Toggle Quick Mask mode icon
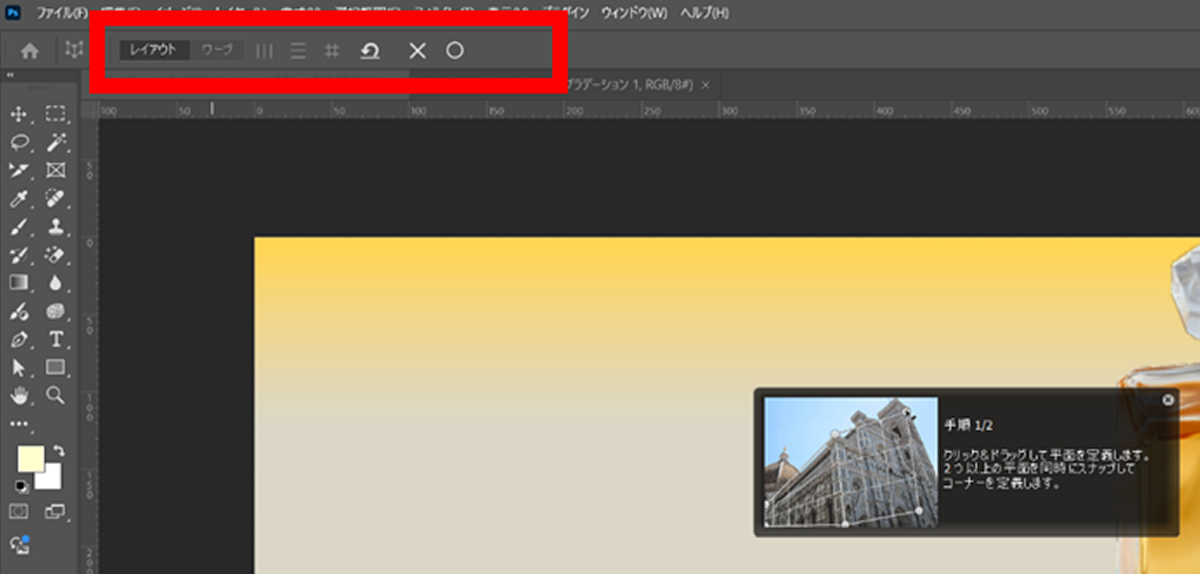This screenshot has height=574, width=1200. 19,511
